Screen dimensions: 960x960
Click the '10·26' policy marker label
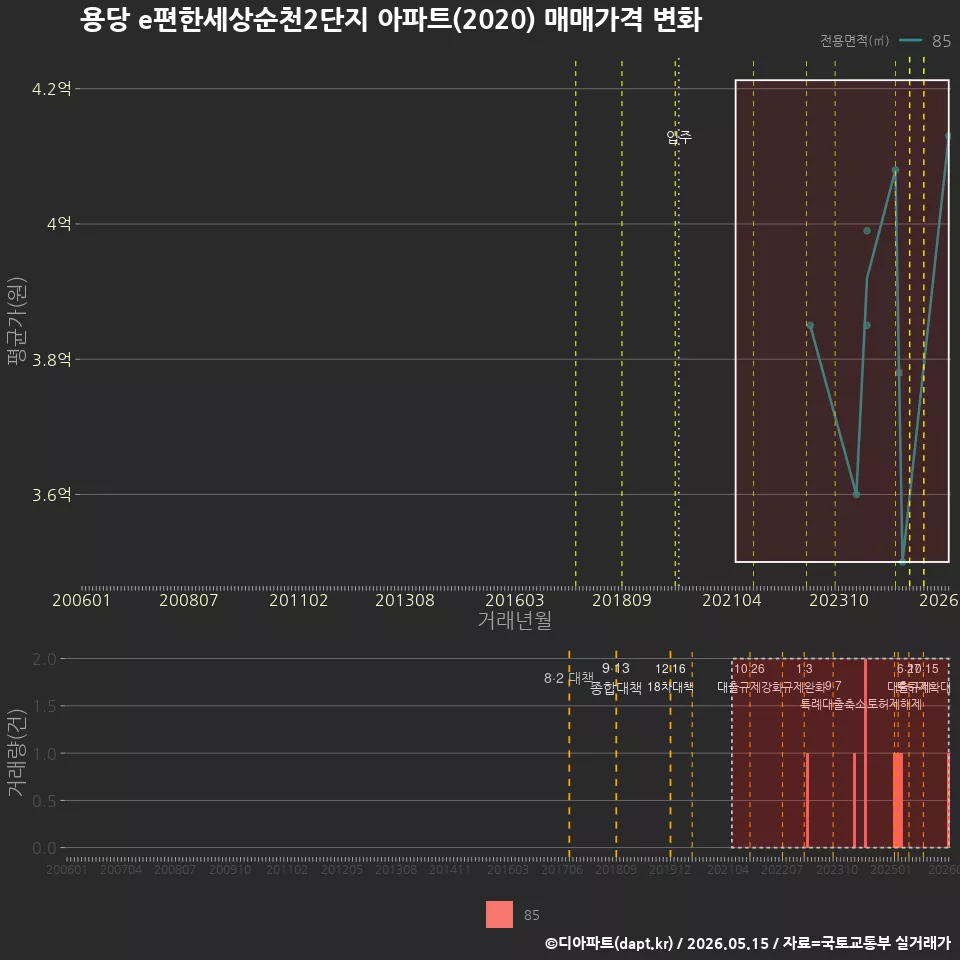[749, 669]
